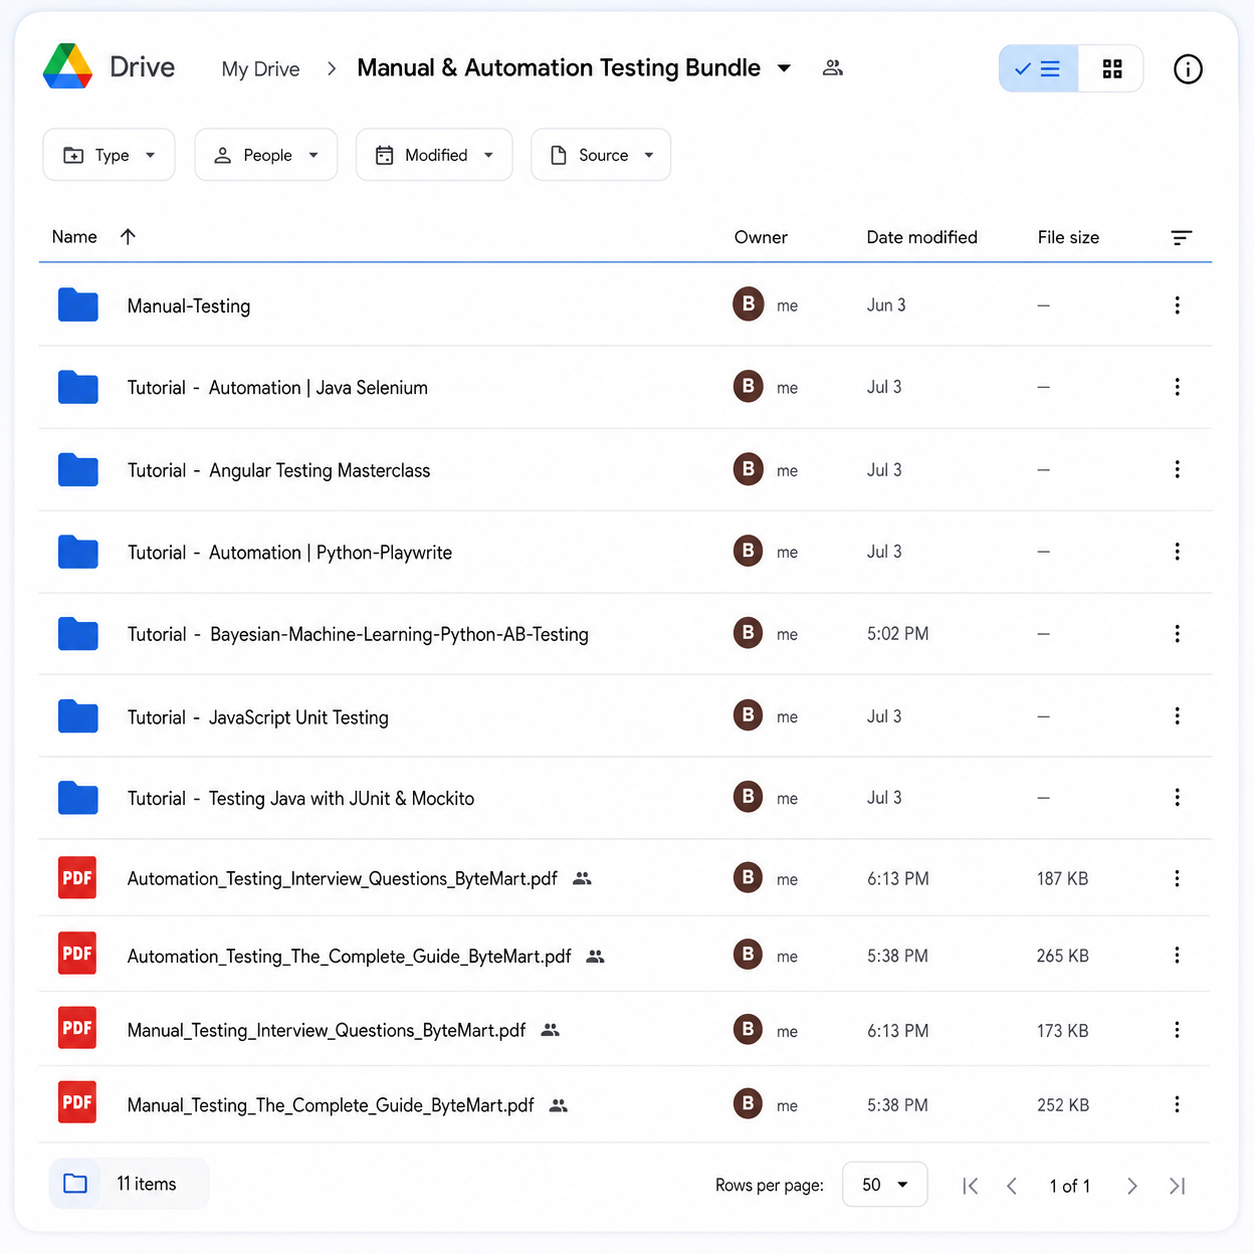
Task: Open the Google Drive logo home
Action: [x=68, y=67]
